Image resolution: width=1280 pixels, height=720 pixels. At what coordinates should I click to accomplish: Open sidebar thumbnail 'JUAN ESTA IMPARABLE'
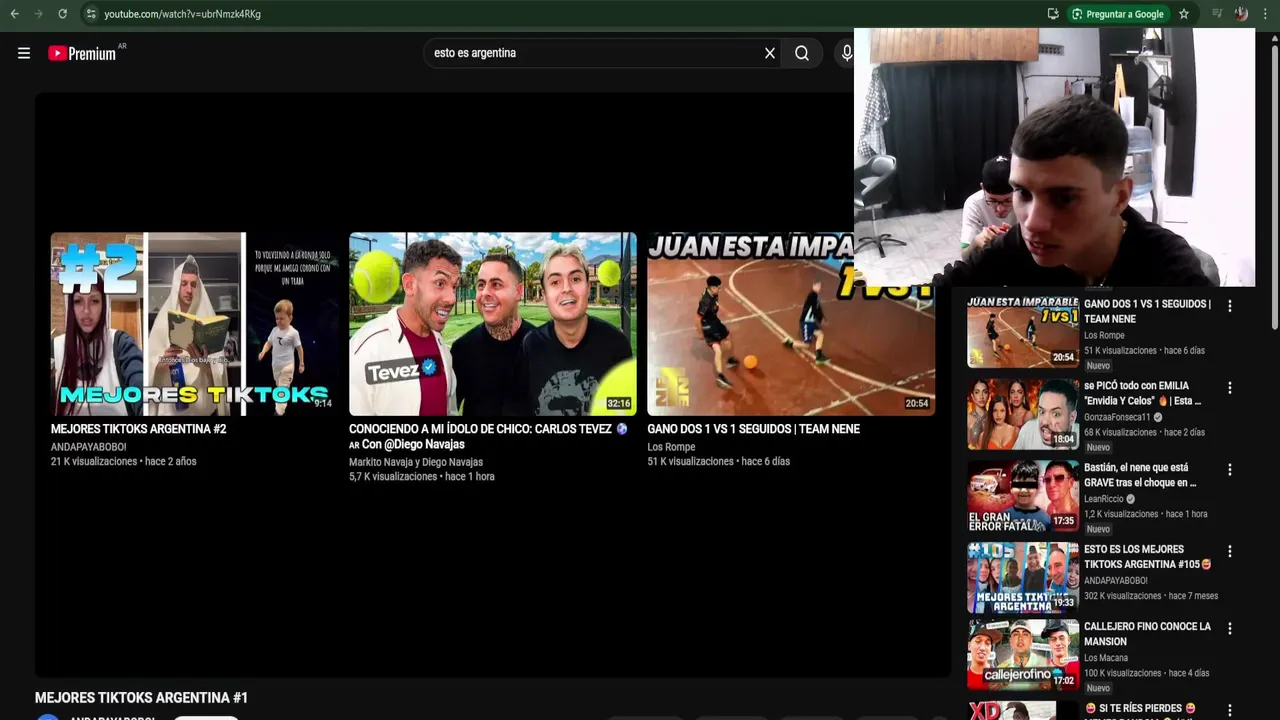tap(1022, 332)
